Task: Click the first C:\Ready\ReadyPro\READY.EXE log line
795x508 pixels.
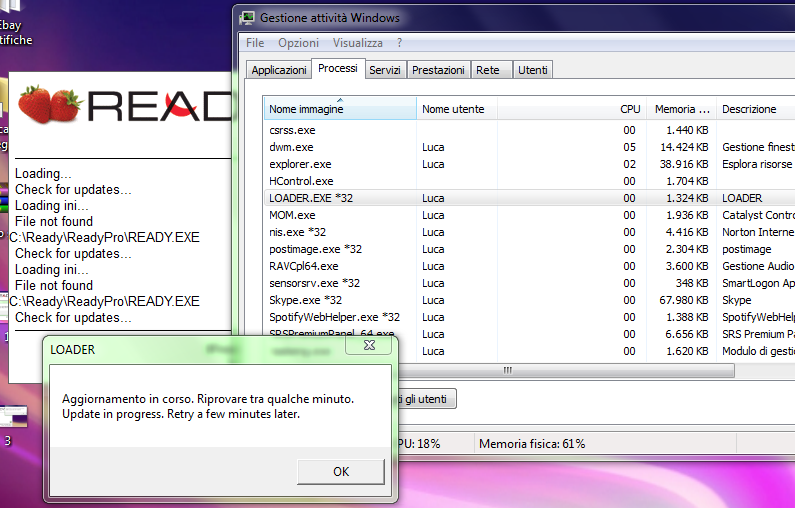Action: (x=104, y=237)
